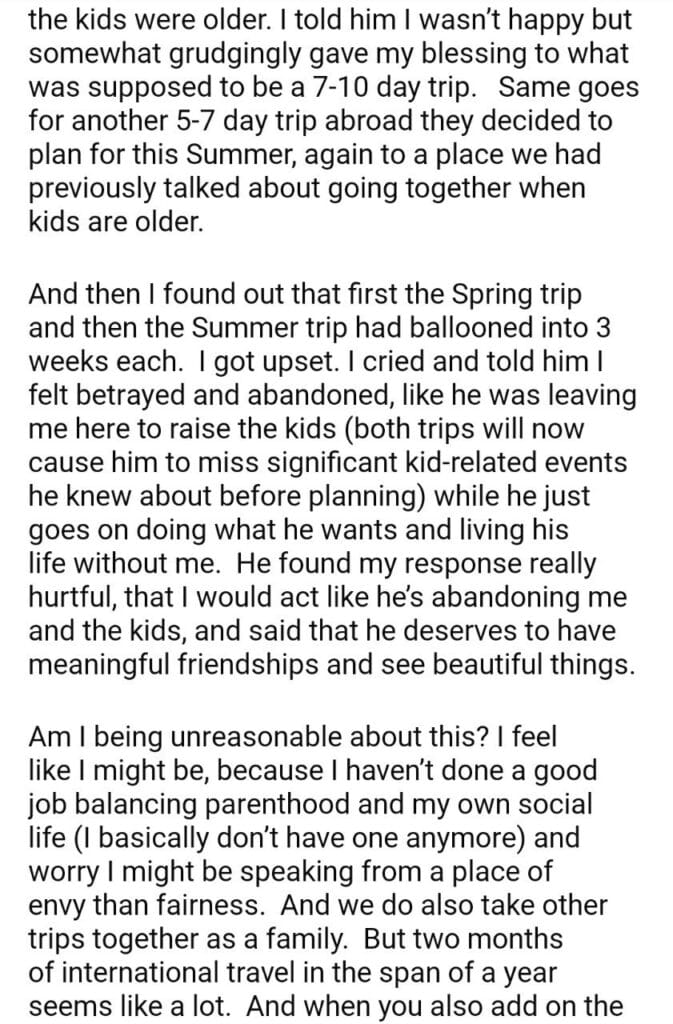
Task: Click the line "kids are older."
Action: coord(116,220)
